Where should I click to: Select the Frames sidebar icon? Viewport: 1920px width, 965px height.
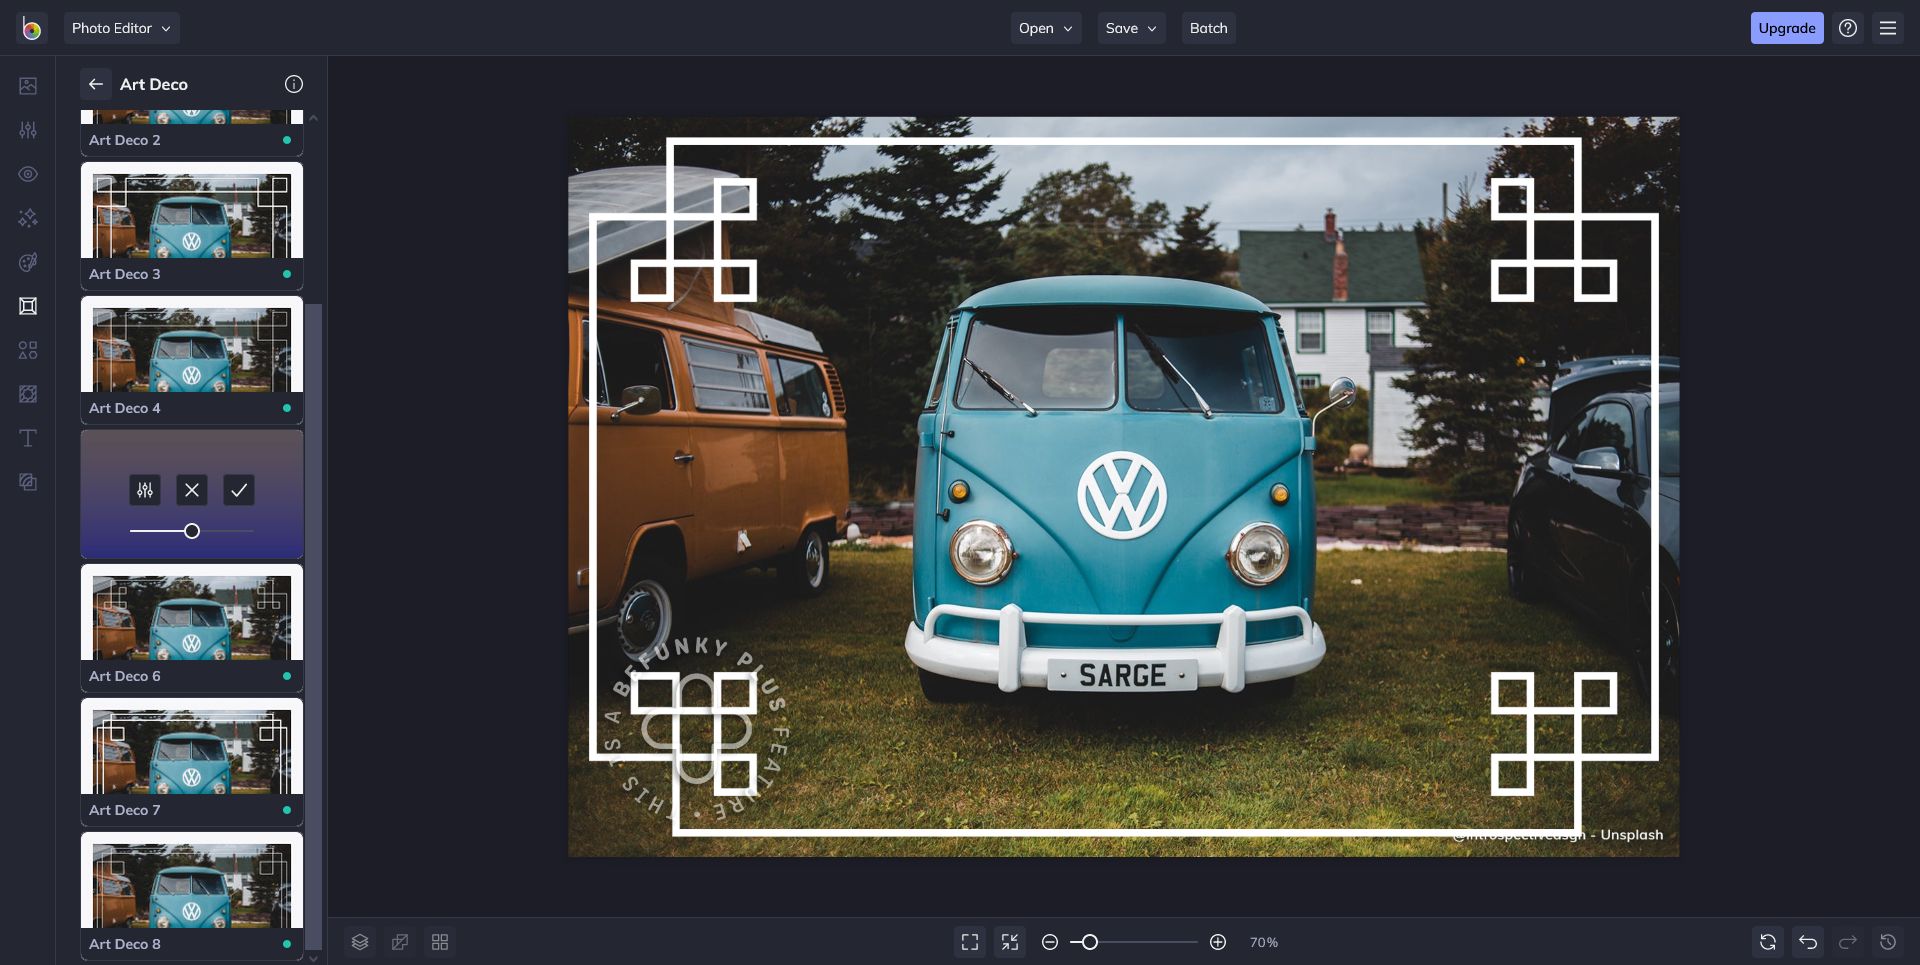(28, 306)
